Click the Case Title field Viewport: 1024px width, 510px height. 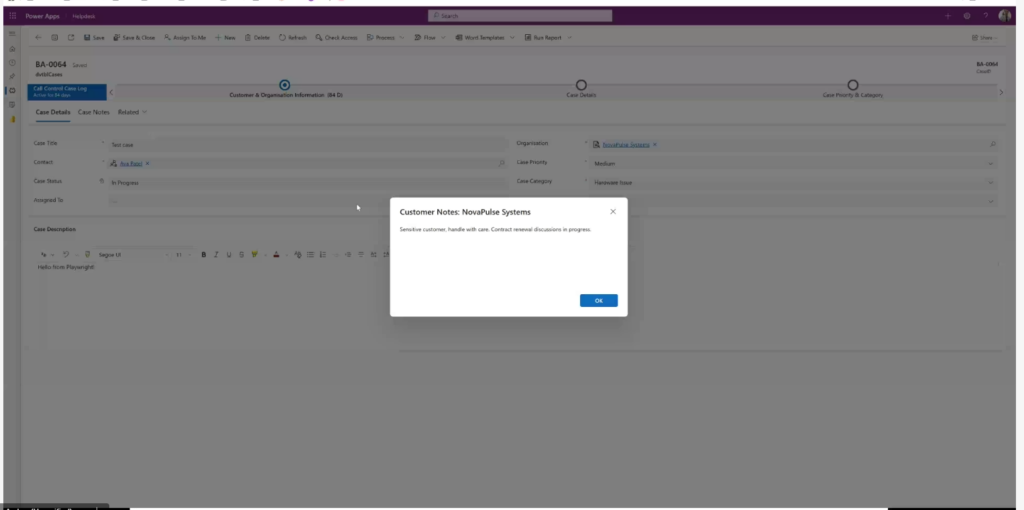[308, 144]
